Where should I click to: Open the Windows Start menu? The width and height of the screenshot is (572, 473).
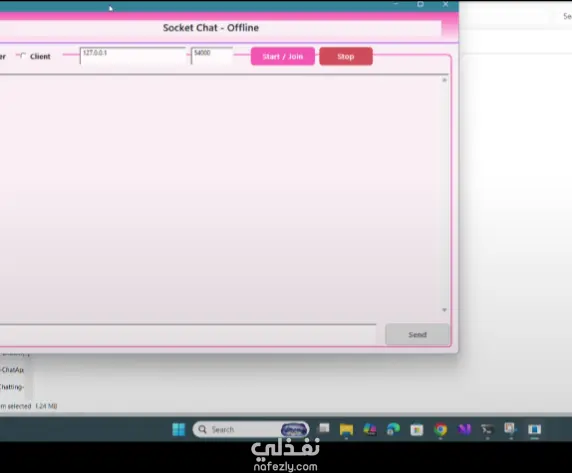tap(179, 429)
